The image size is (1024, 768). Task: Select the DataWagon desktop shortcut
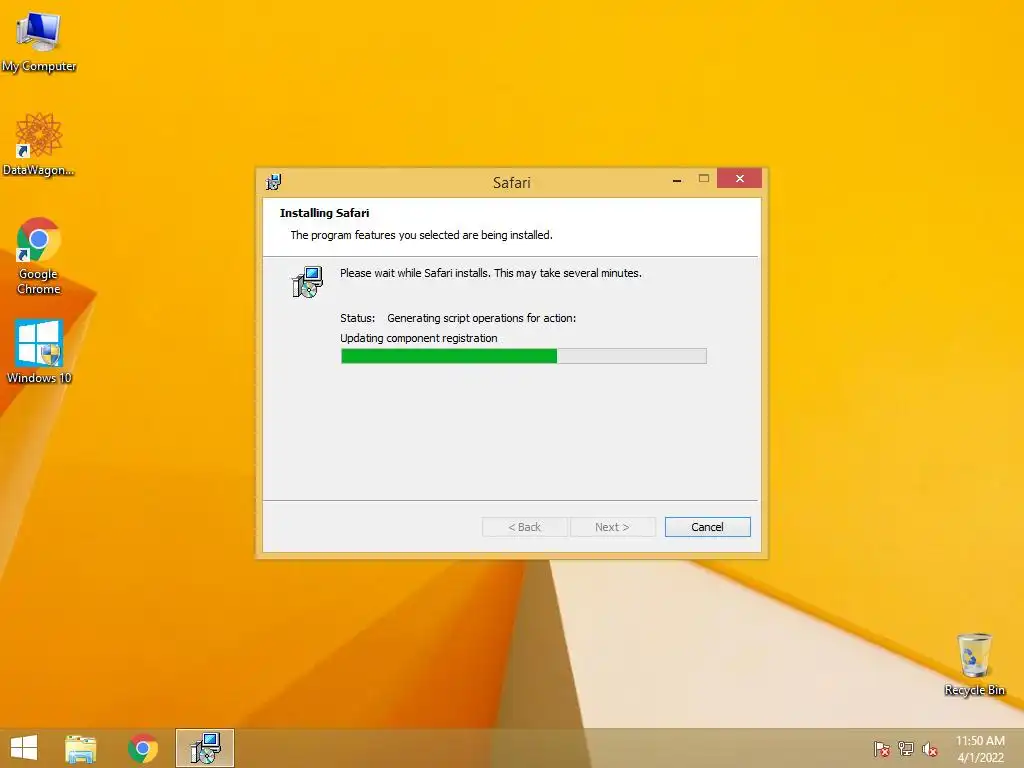click(x=39, y=144)
